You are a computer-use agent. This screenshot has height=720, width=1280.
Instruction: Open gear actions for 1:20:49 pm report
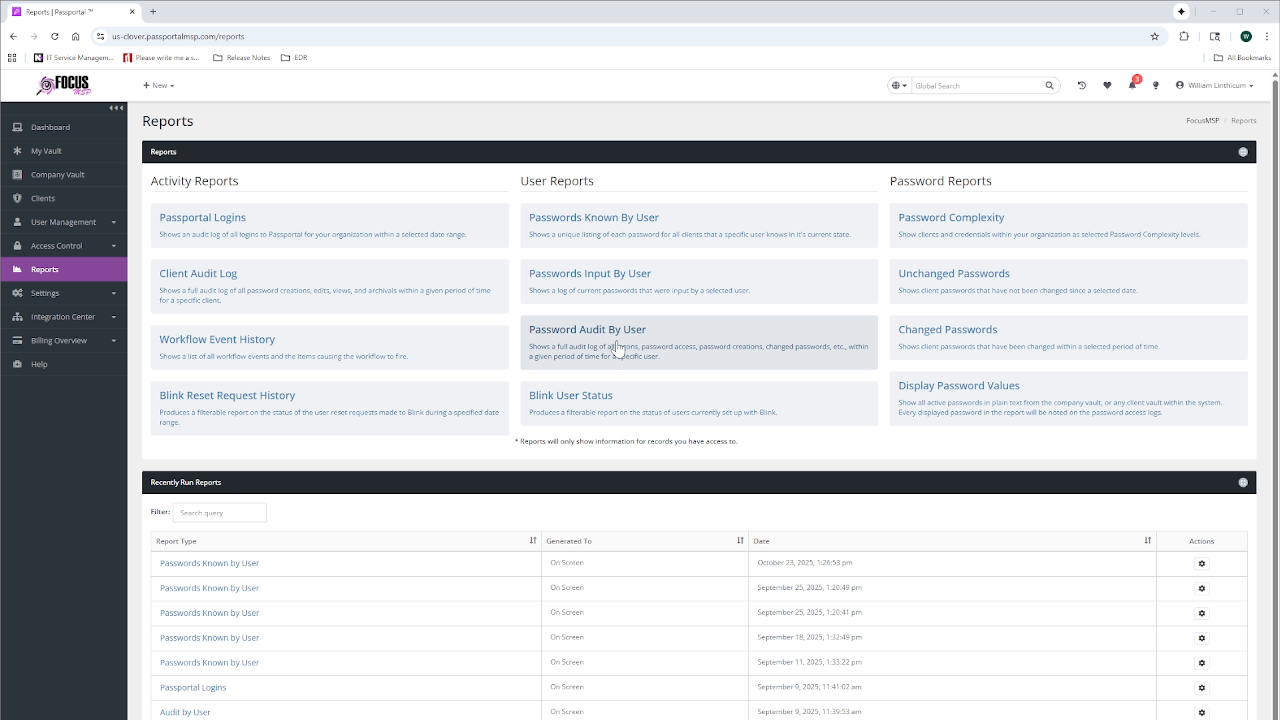(1202, 588)
